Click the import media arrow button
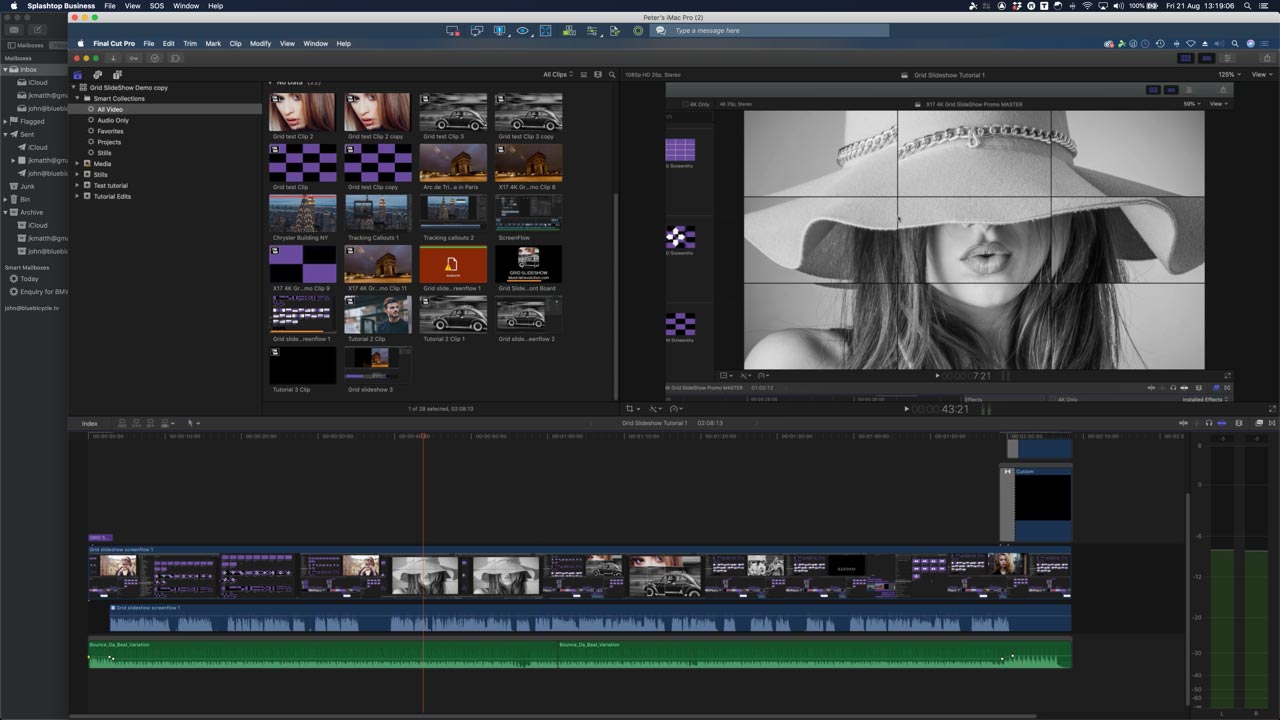The width and height of the screenshot is (1280, 720). coord(113,58)
